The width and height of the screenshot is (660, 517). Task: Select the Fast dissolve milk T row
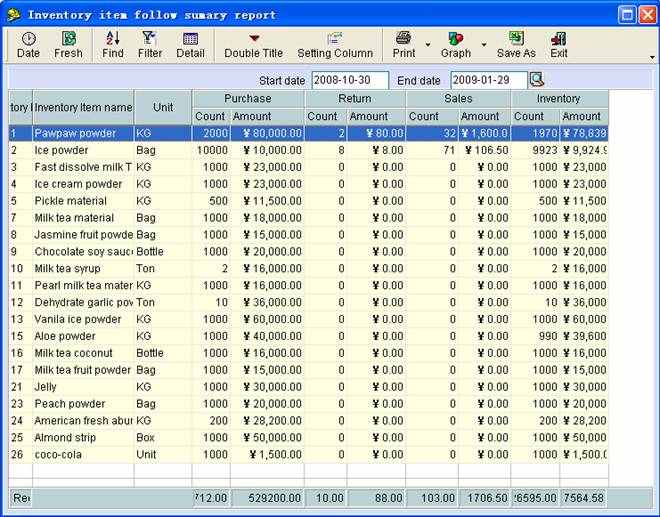309,167
